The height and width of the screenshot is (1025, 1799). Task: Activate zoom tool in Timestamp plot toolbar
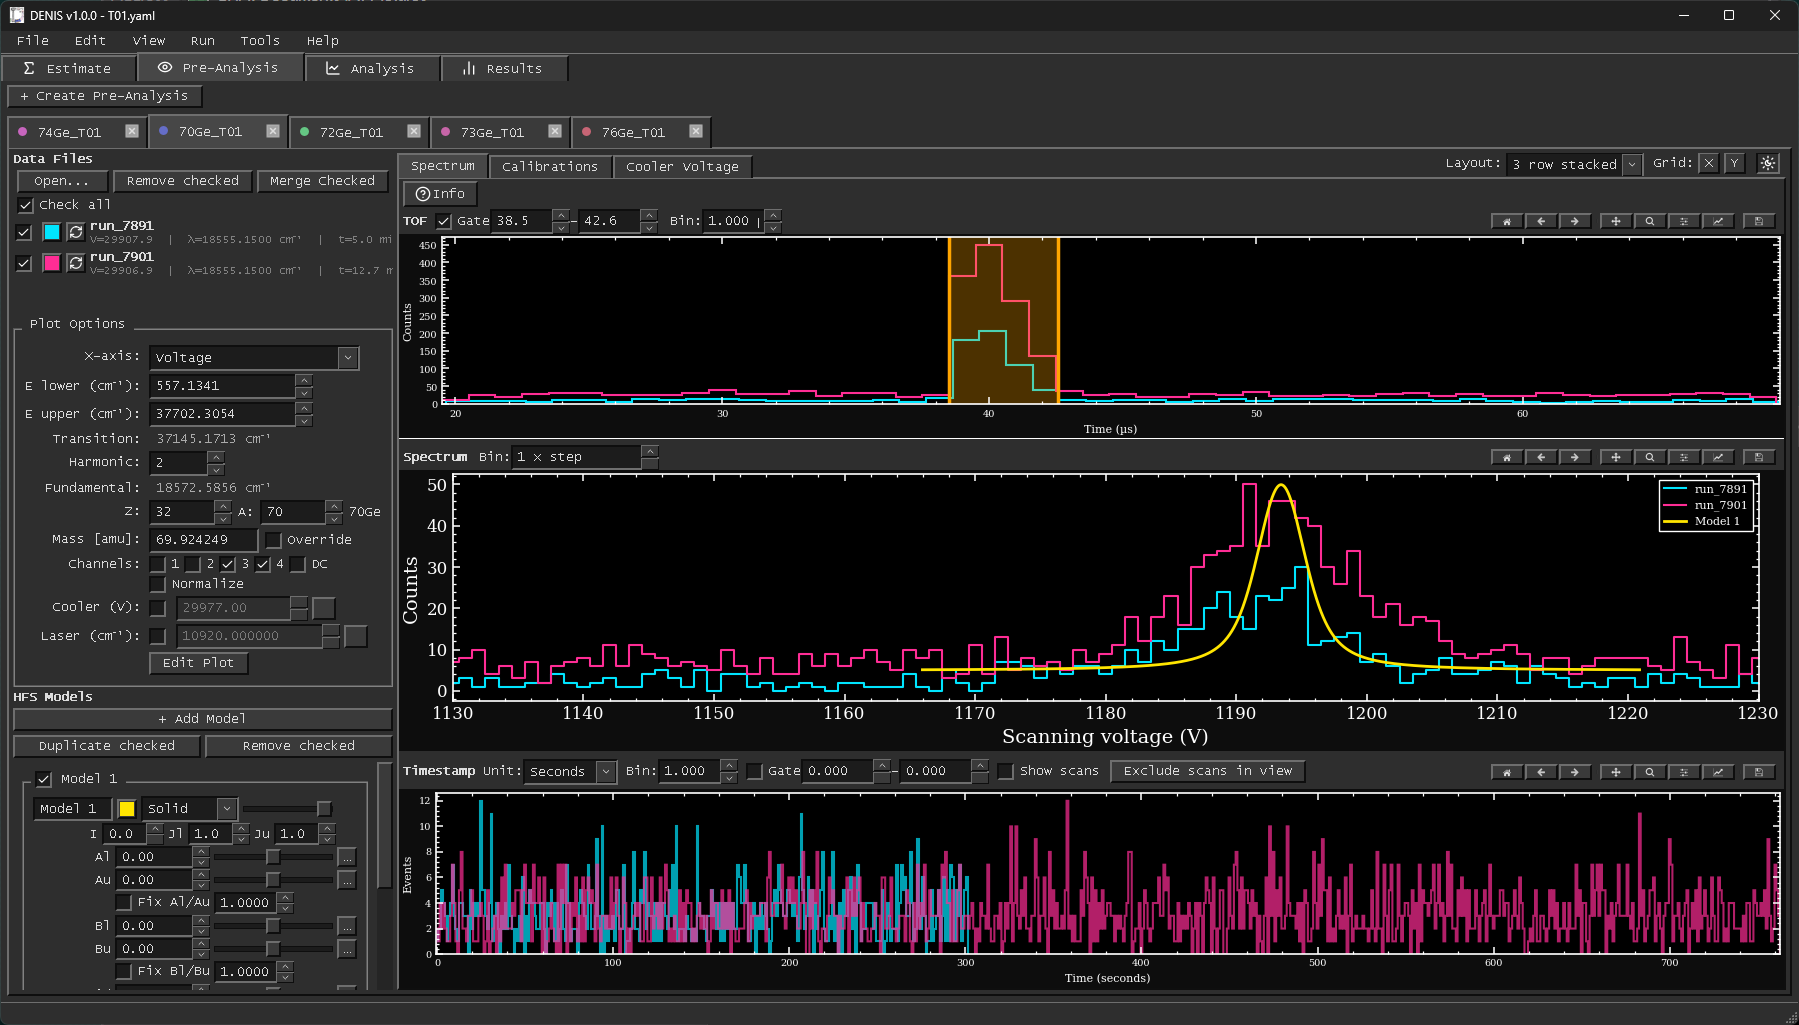pos(1650,772)
